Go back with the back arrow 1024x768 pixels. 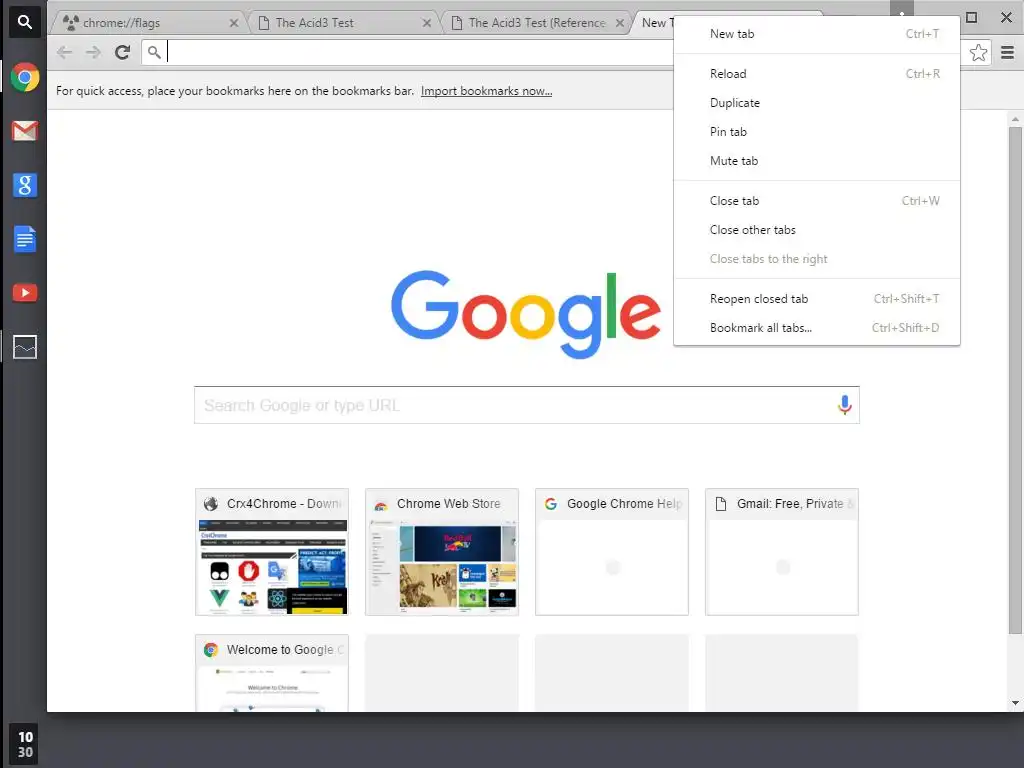click(64, 52)
